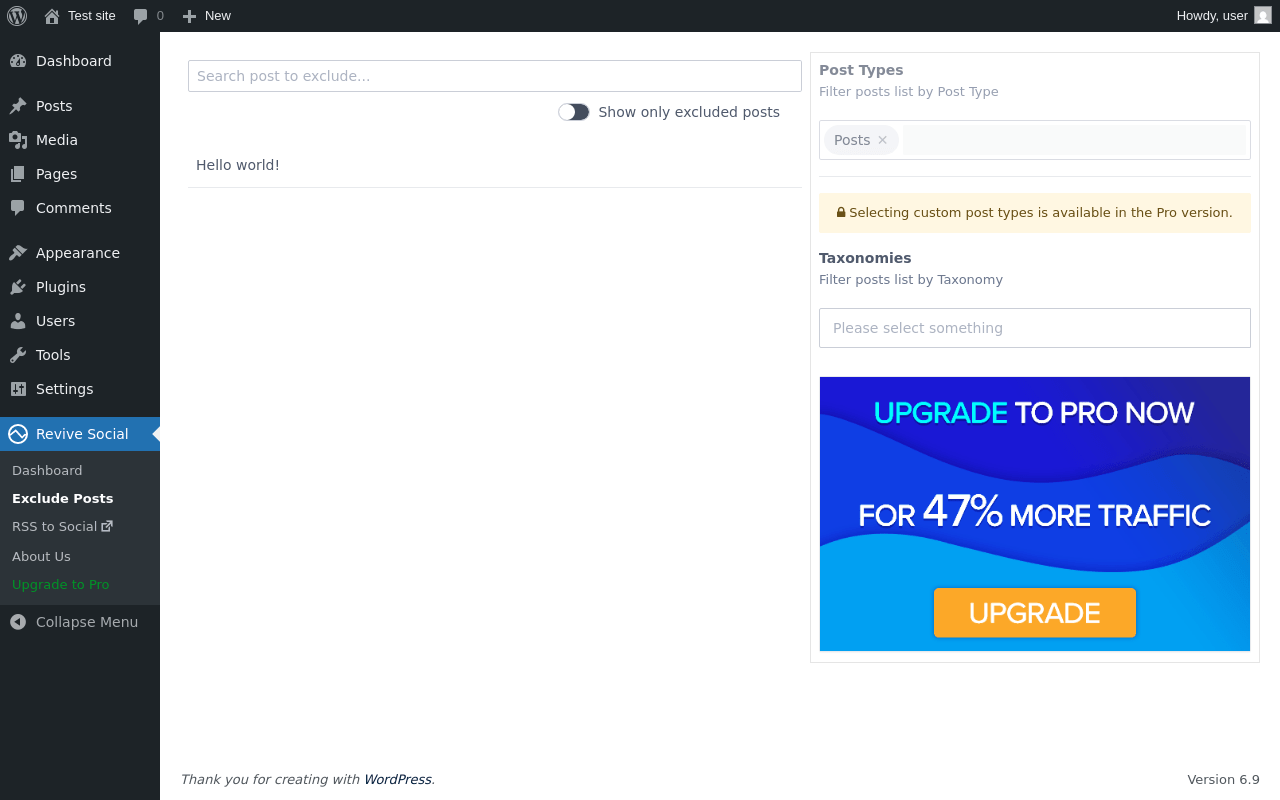The width and height of the screenshot is (1280, 800).
Task: Click the Tools wrench icon
Action: pyautogui.click(x=18, y=355)
